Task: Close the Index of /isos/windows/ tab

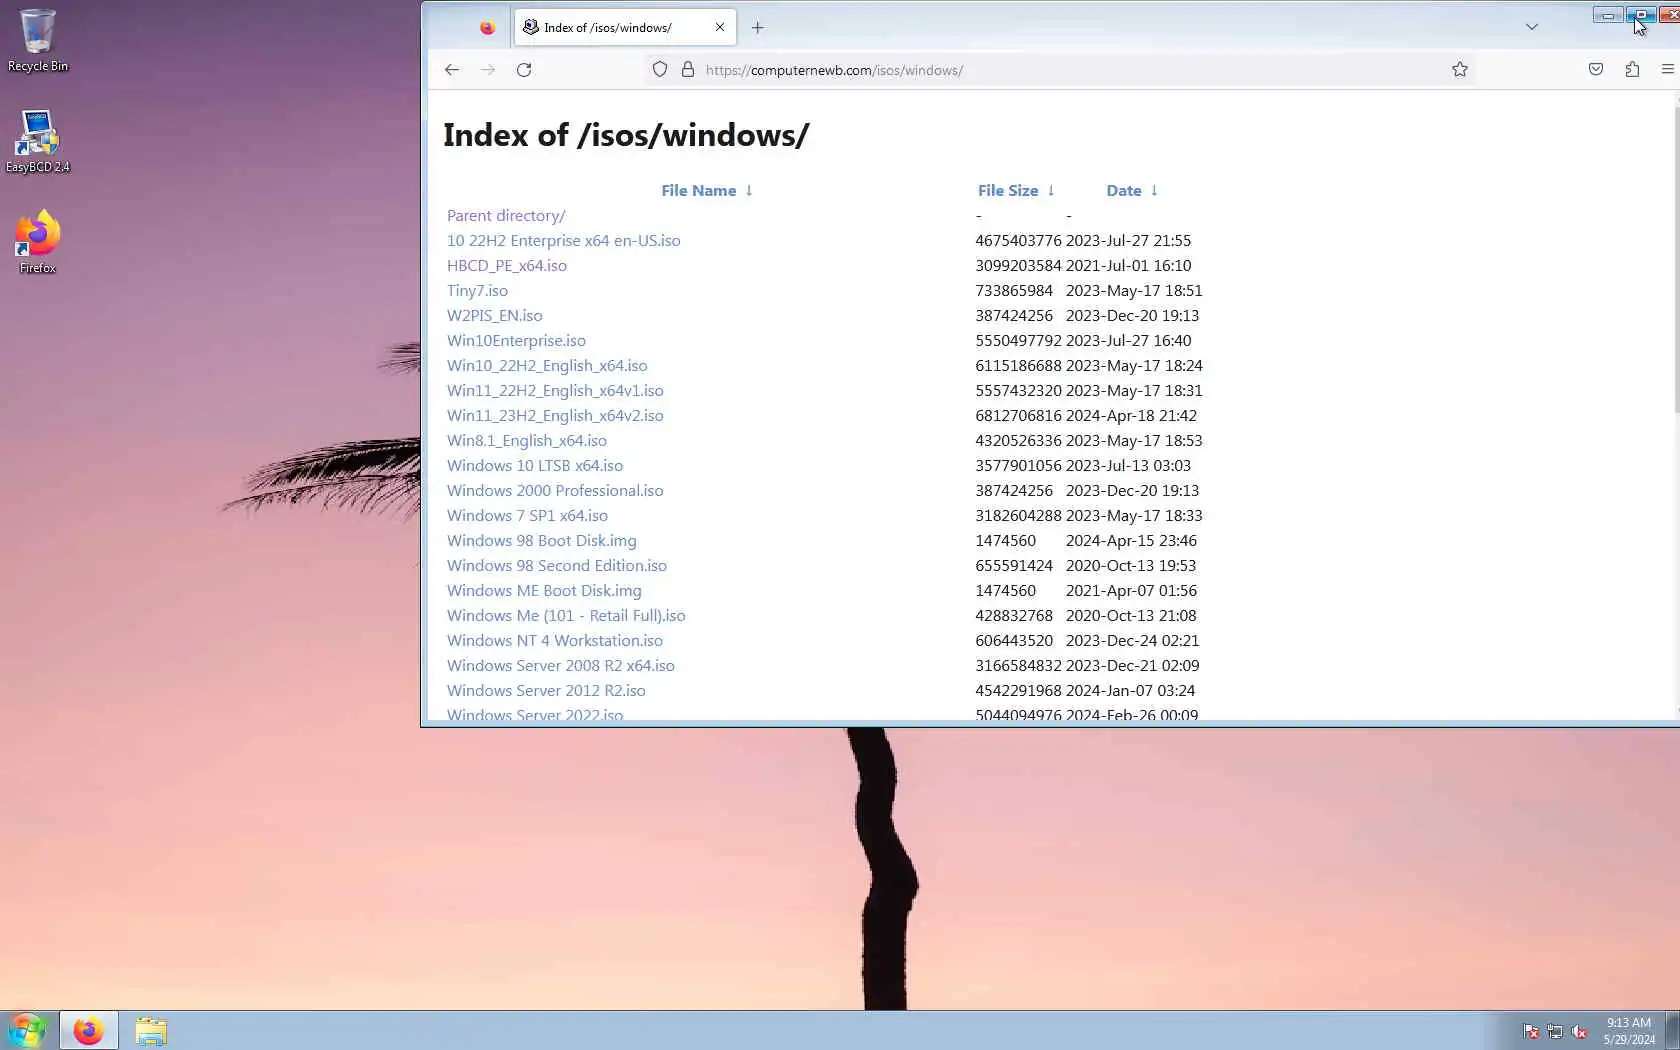Action: coord(720,28)
